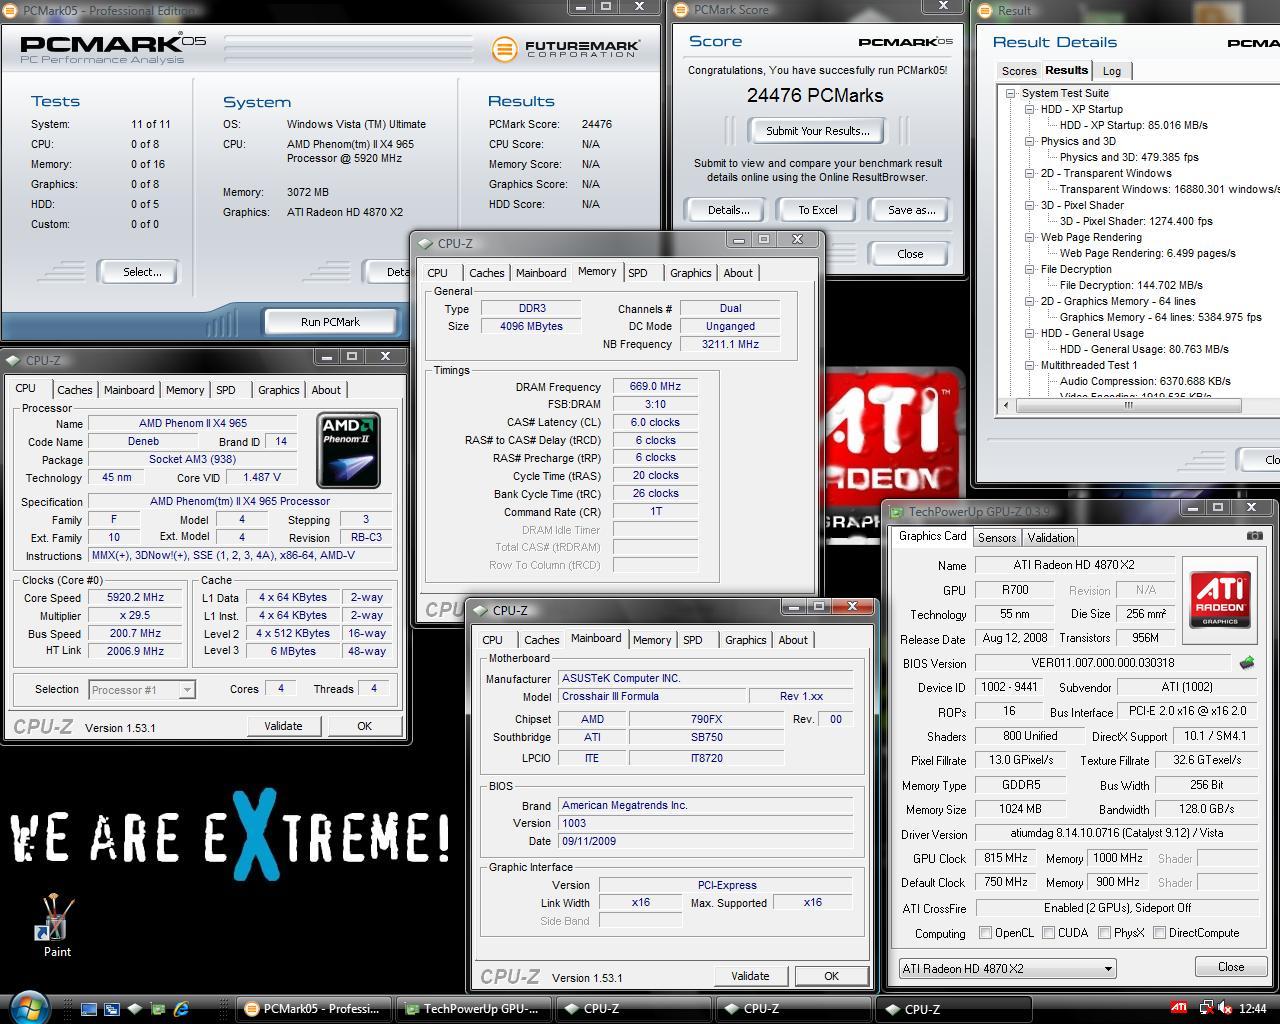Click the Core Speed 5920.2 MHz field
This screenshot has width=1280, height=1024.
click(135, 597)
